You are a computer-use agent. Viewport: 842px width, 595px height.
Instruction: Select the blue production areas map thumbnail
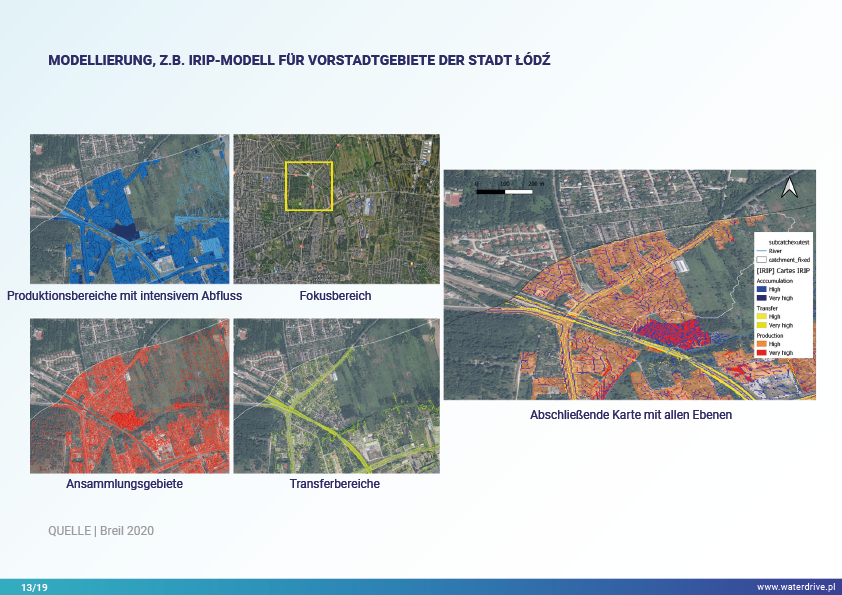(x=130, y=209)
